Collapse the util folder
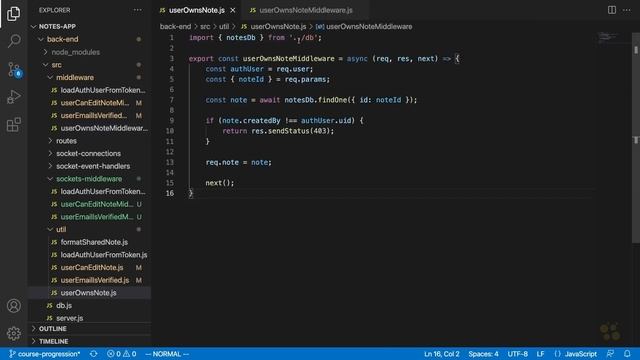This screenshot has height=360, width=640. [50, 229]
